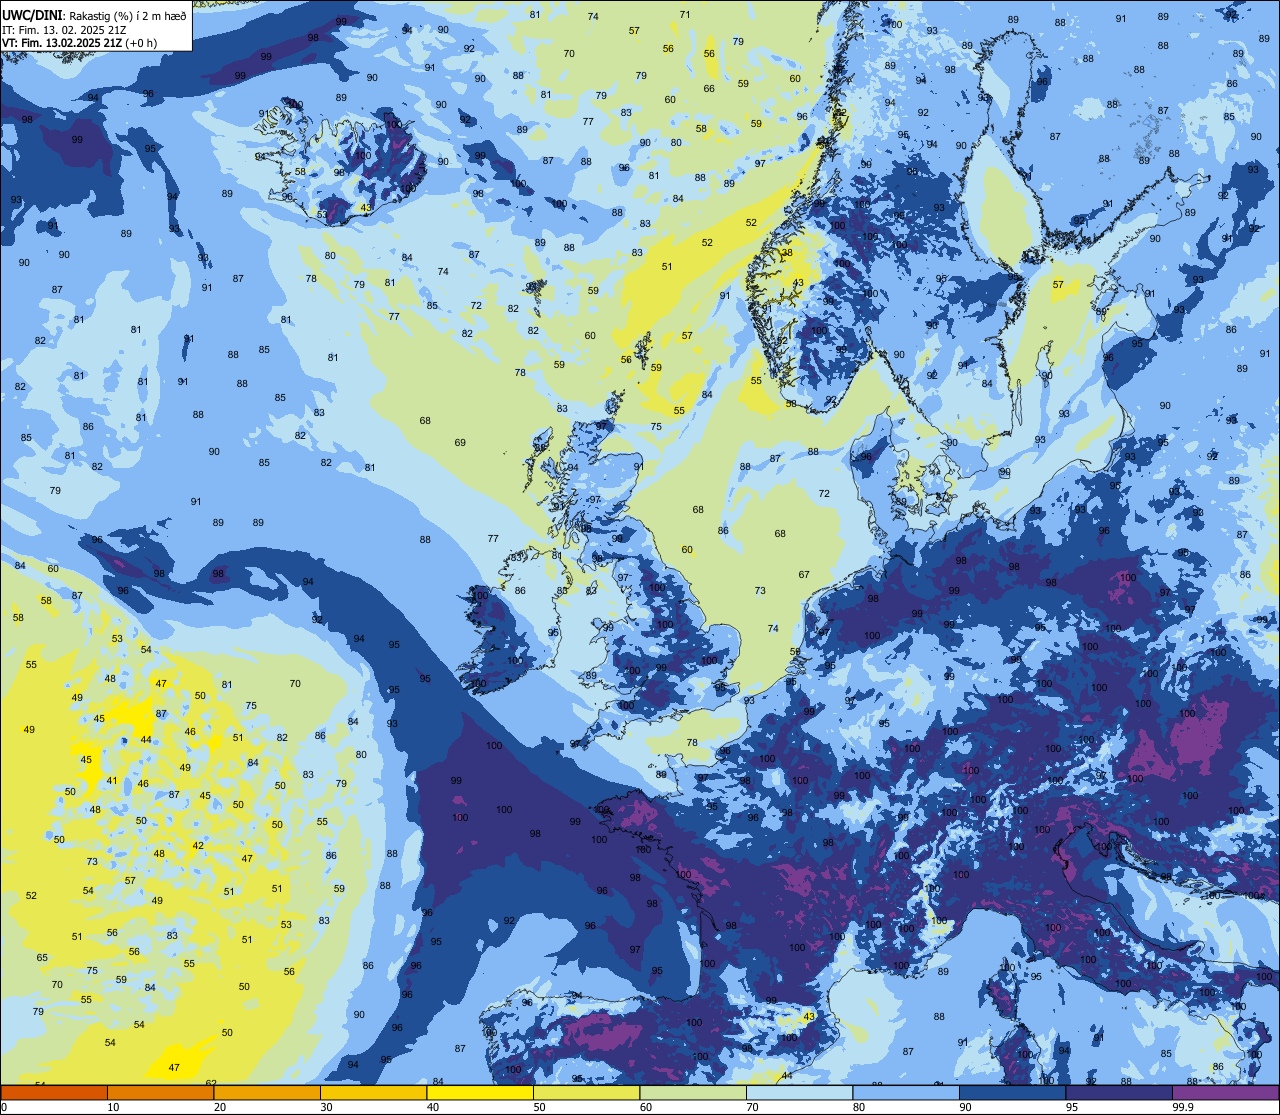Click the light blue 70–80 legend swatch

coord(799,1092)
